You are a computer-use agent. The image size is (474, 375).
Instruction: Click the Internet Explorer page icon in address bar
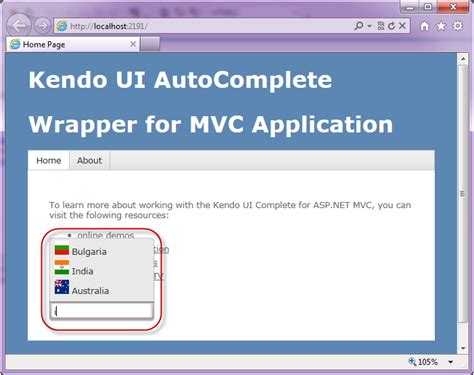[62, 26]
